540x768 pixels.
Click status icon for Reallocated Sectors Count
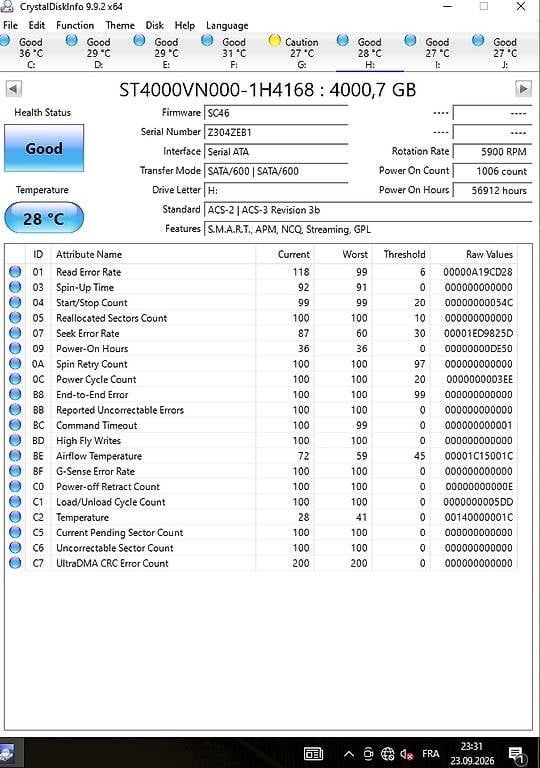click(x=15, y=317)
